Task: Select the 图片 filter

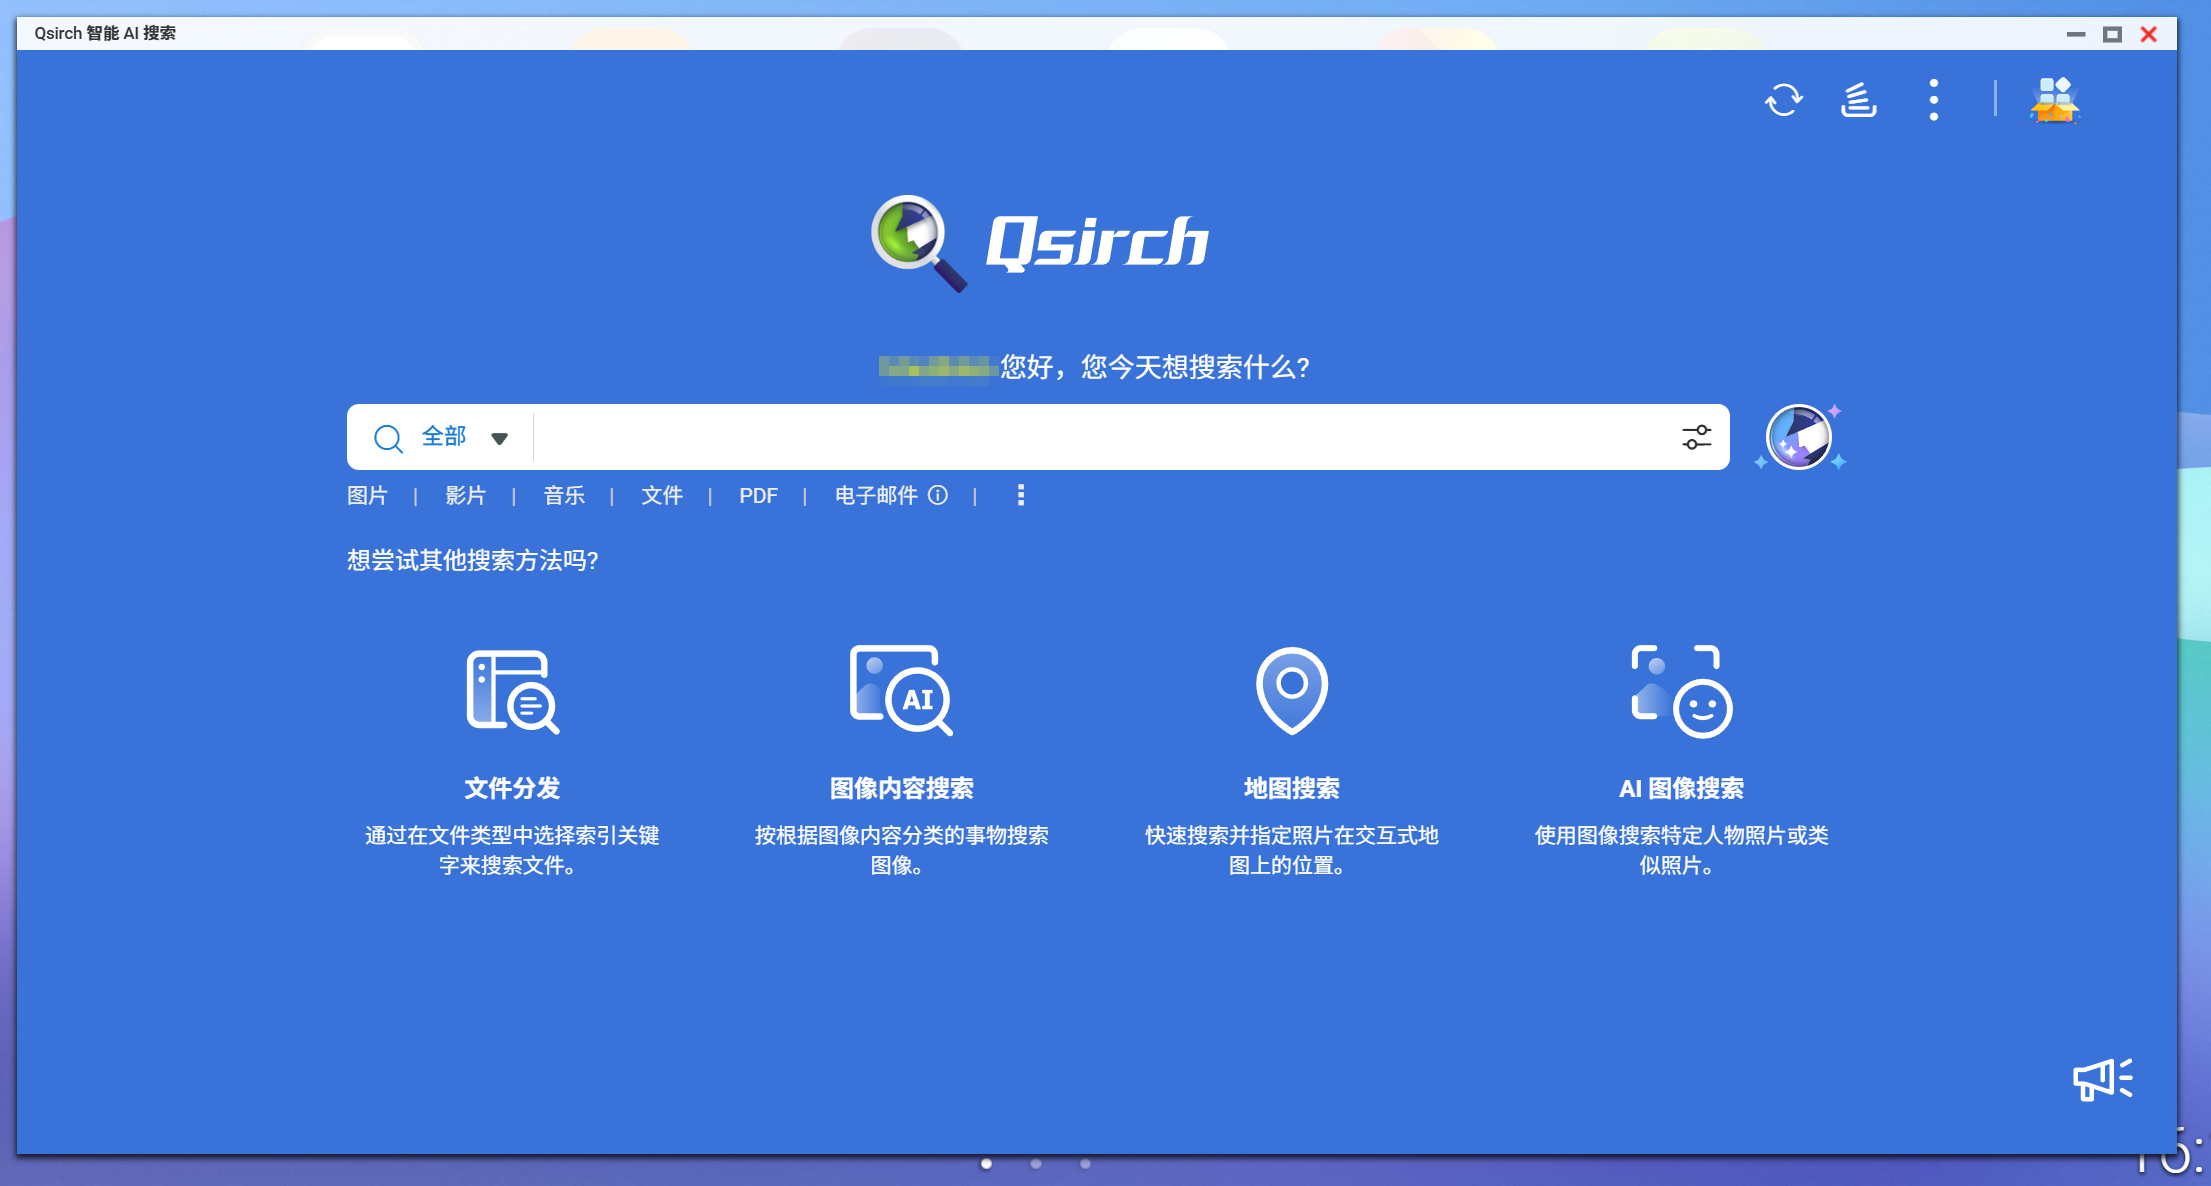Action: [x=367, y=495]
